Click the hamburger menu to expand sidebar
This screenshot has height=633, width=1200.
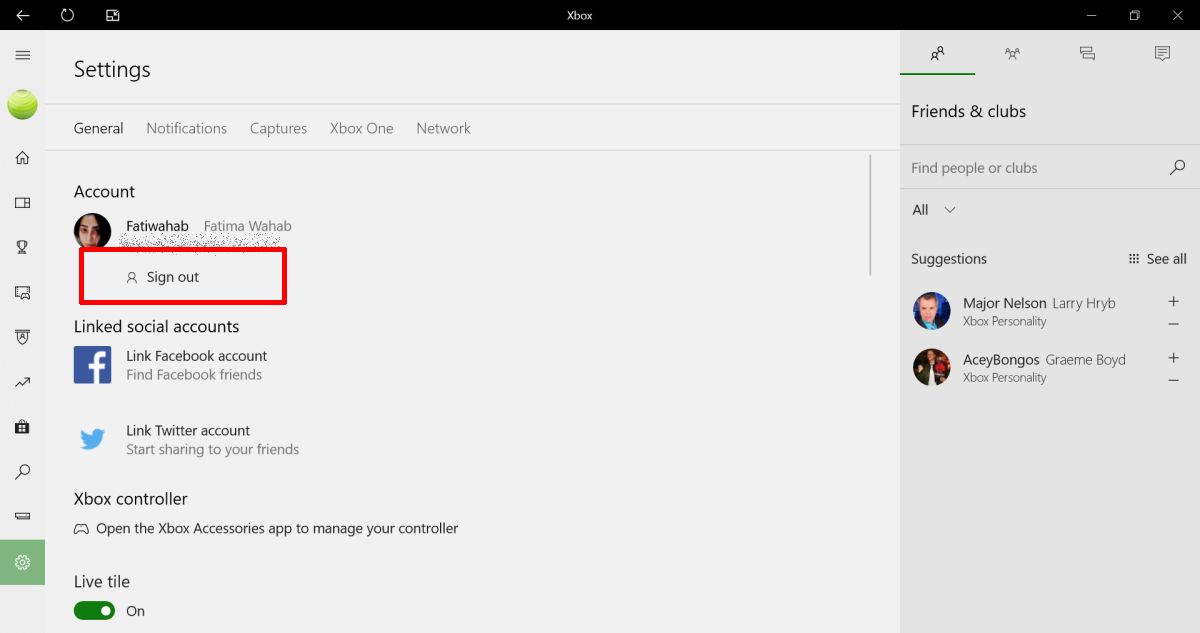tap(22, 55)
